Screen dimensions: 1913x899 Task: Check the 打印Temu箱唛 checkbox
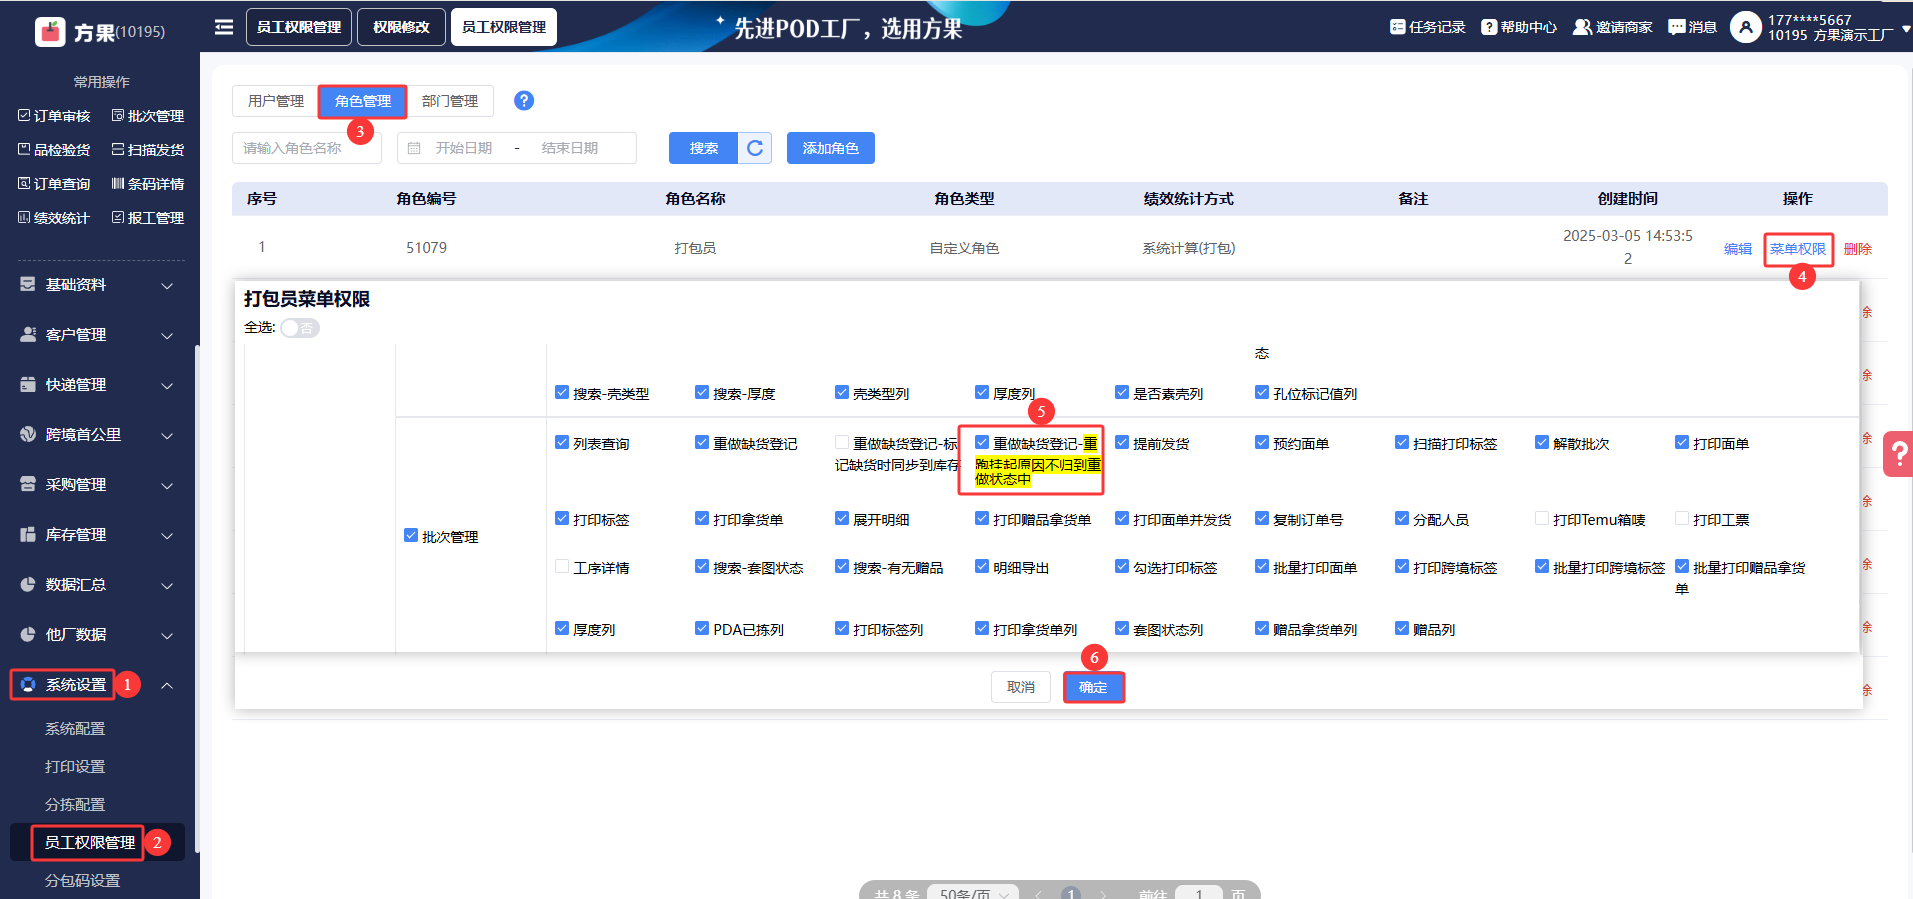point(1542,519)
